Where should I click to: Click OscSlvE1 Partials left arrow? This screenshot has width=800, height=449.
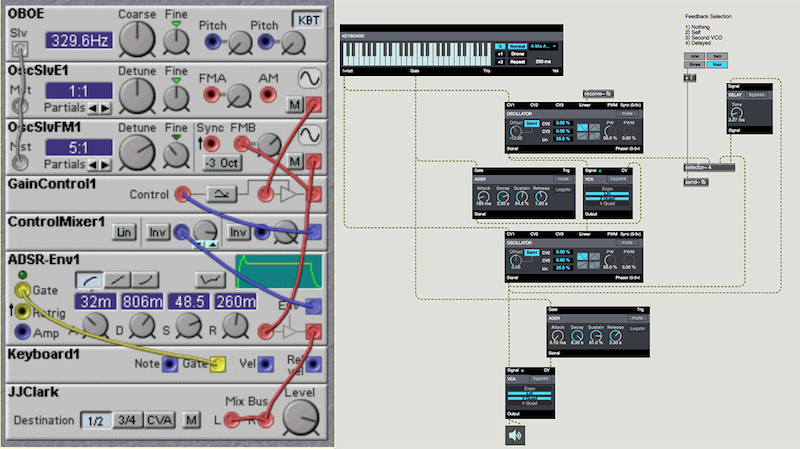[x=92, y=108]
